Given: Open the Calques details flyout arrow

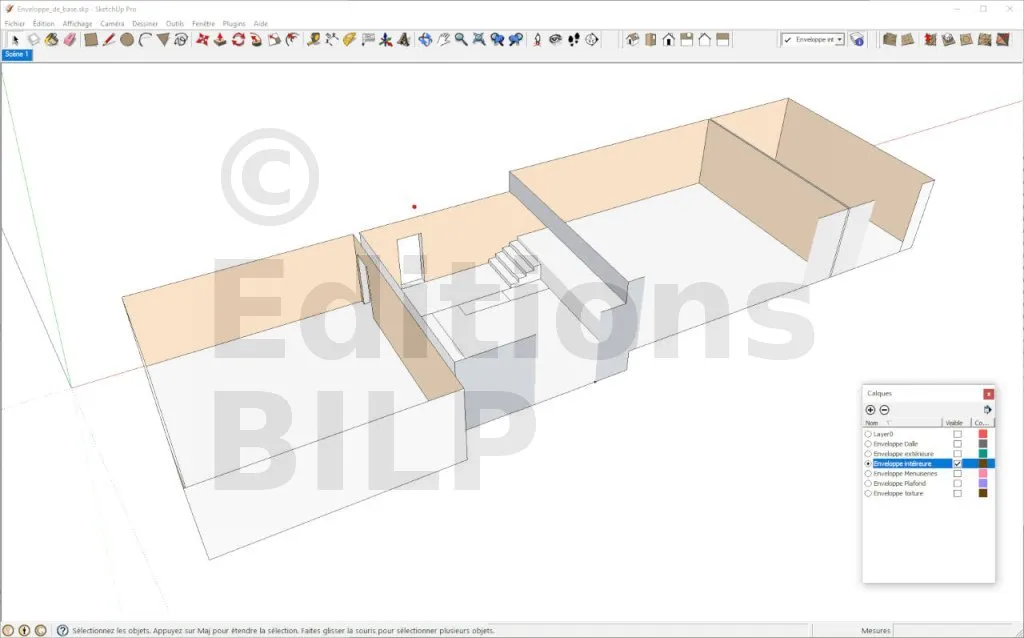Looking at the screenshot, I should (987, 410).
